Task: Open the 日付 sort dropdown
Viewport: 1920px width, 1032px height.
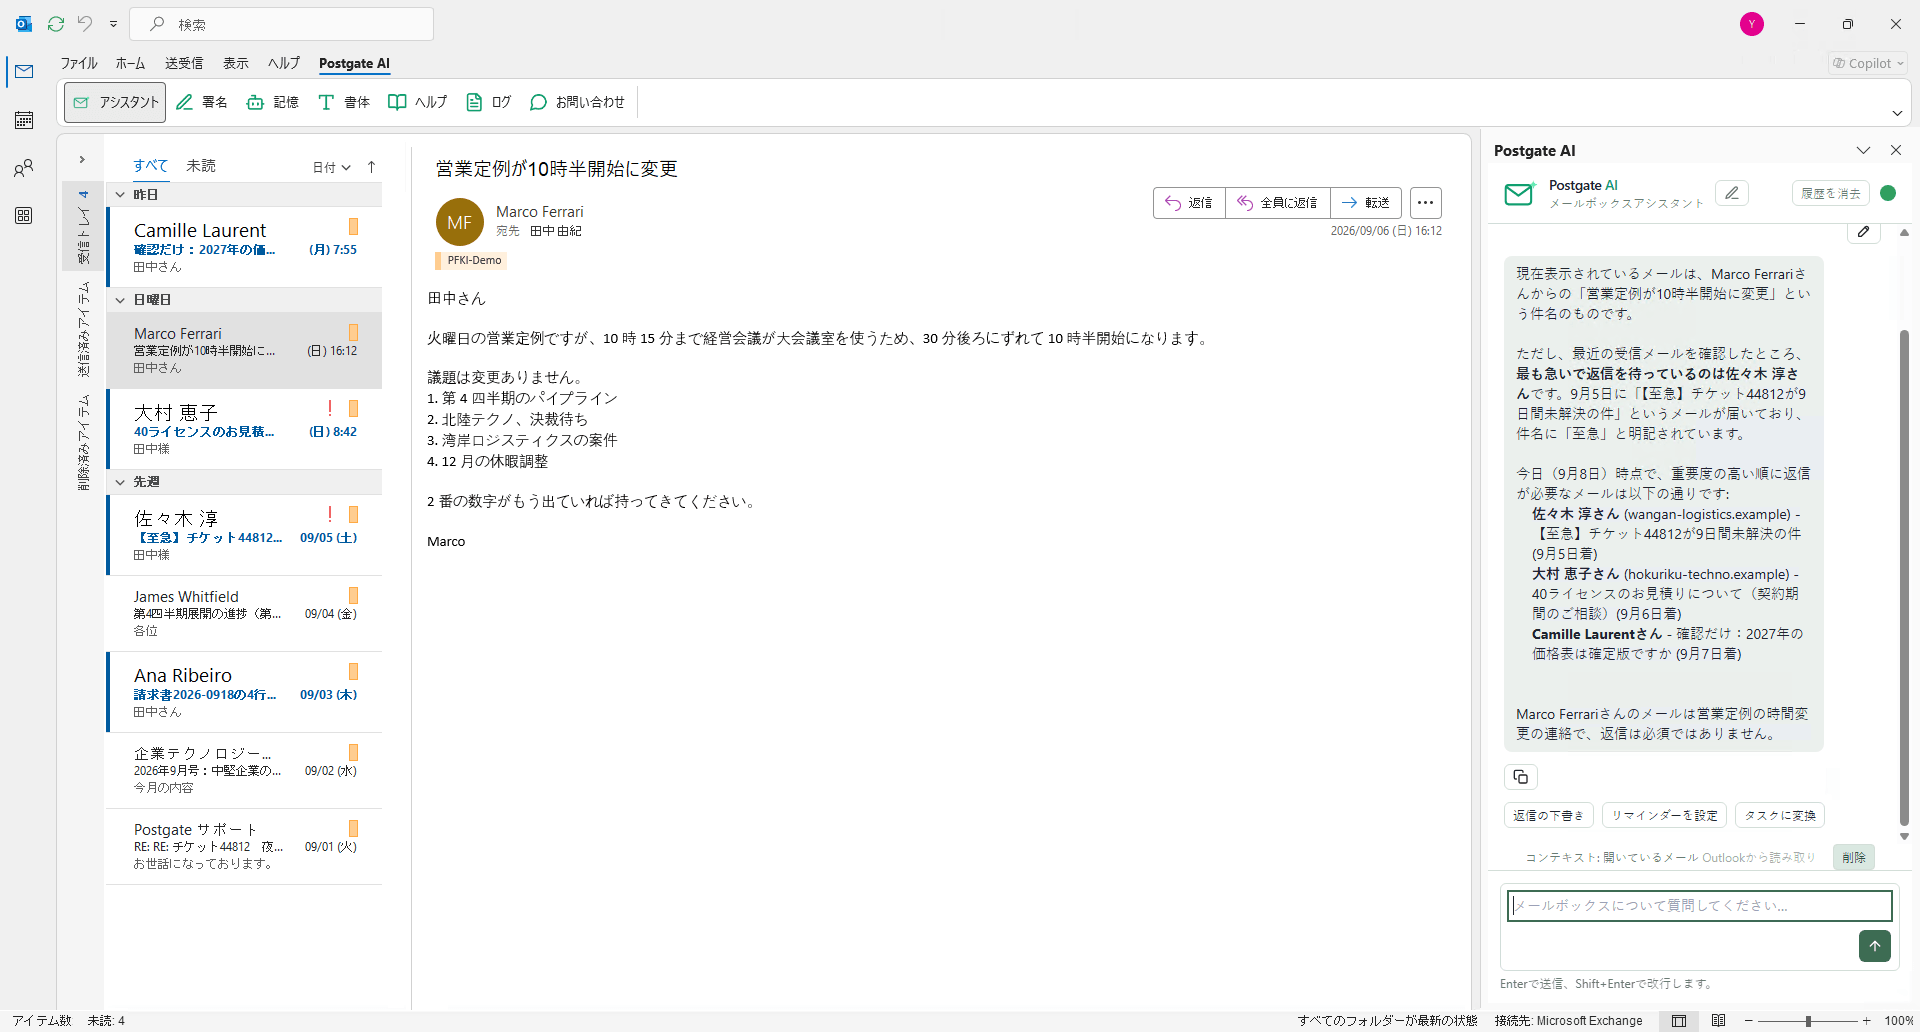Action: pyautogui.click(x=332, y=167)
